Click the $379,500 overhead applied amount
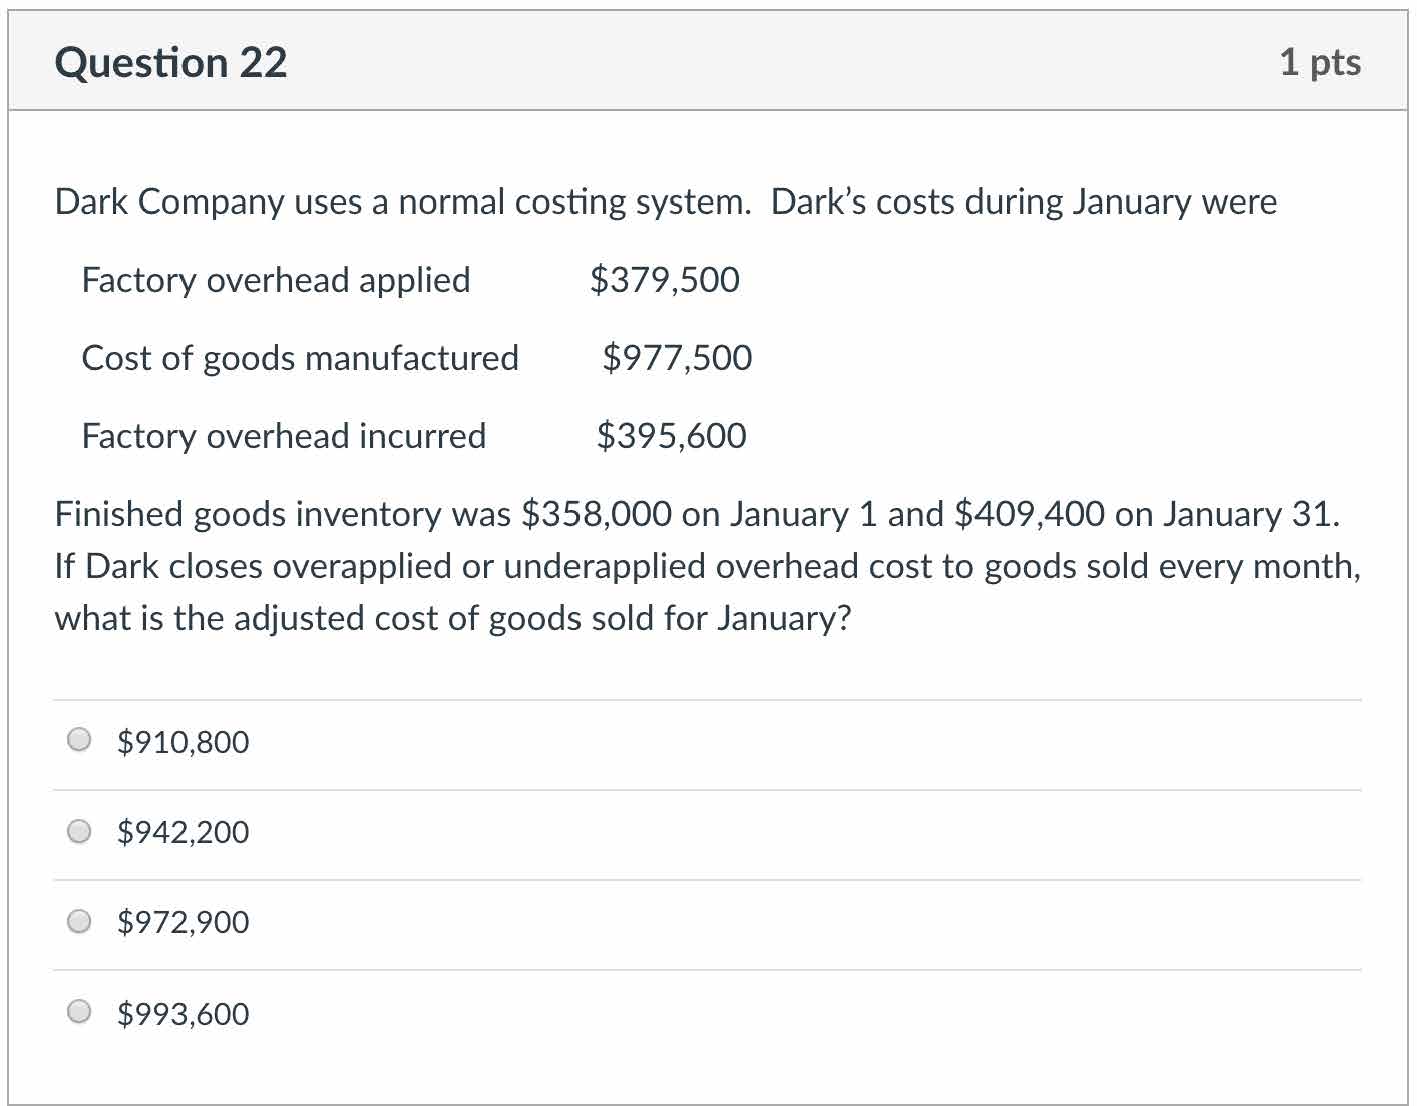The height and width of the screenshot is (1106, 1417). (665, 280)
